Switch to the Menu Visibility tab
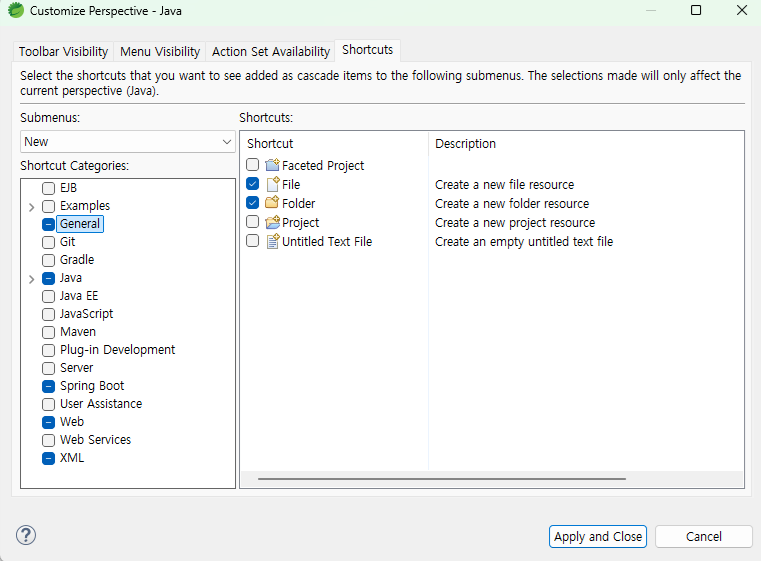Screen dimensions: 761x561 pos(160,51)
